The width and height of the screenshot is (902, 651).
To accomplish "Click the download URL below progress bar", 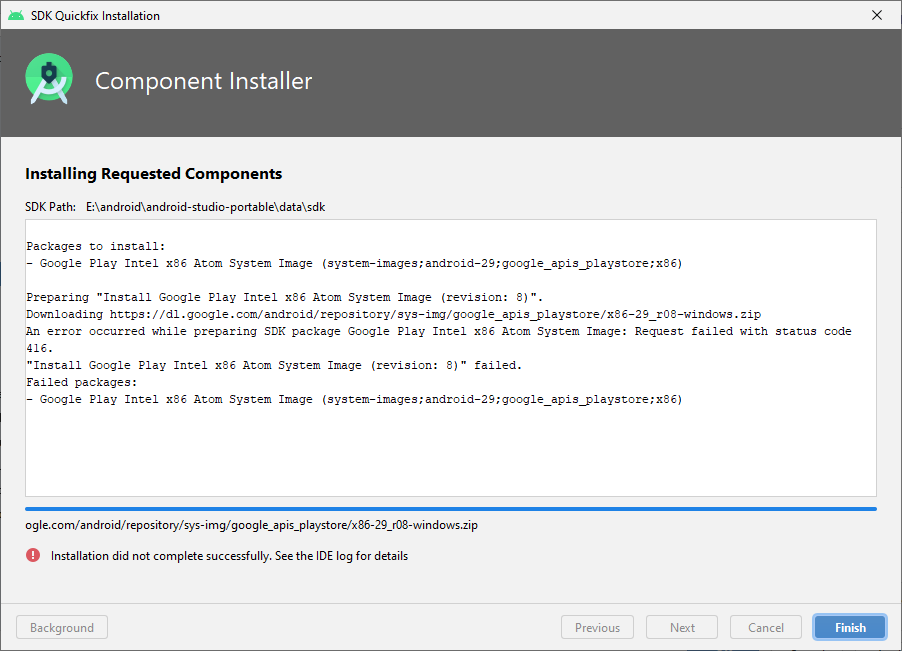I will coord(251,525).
